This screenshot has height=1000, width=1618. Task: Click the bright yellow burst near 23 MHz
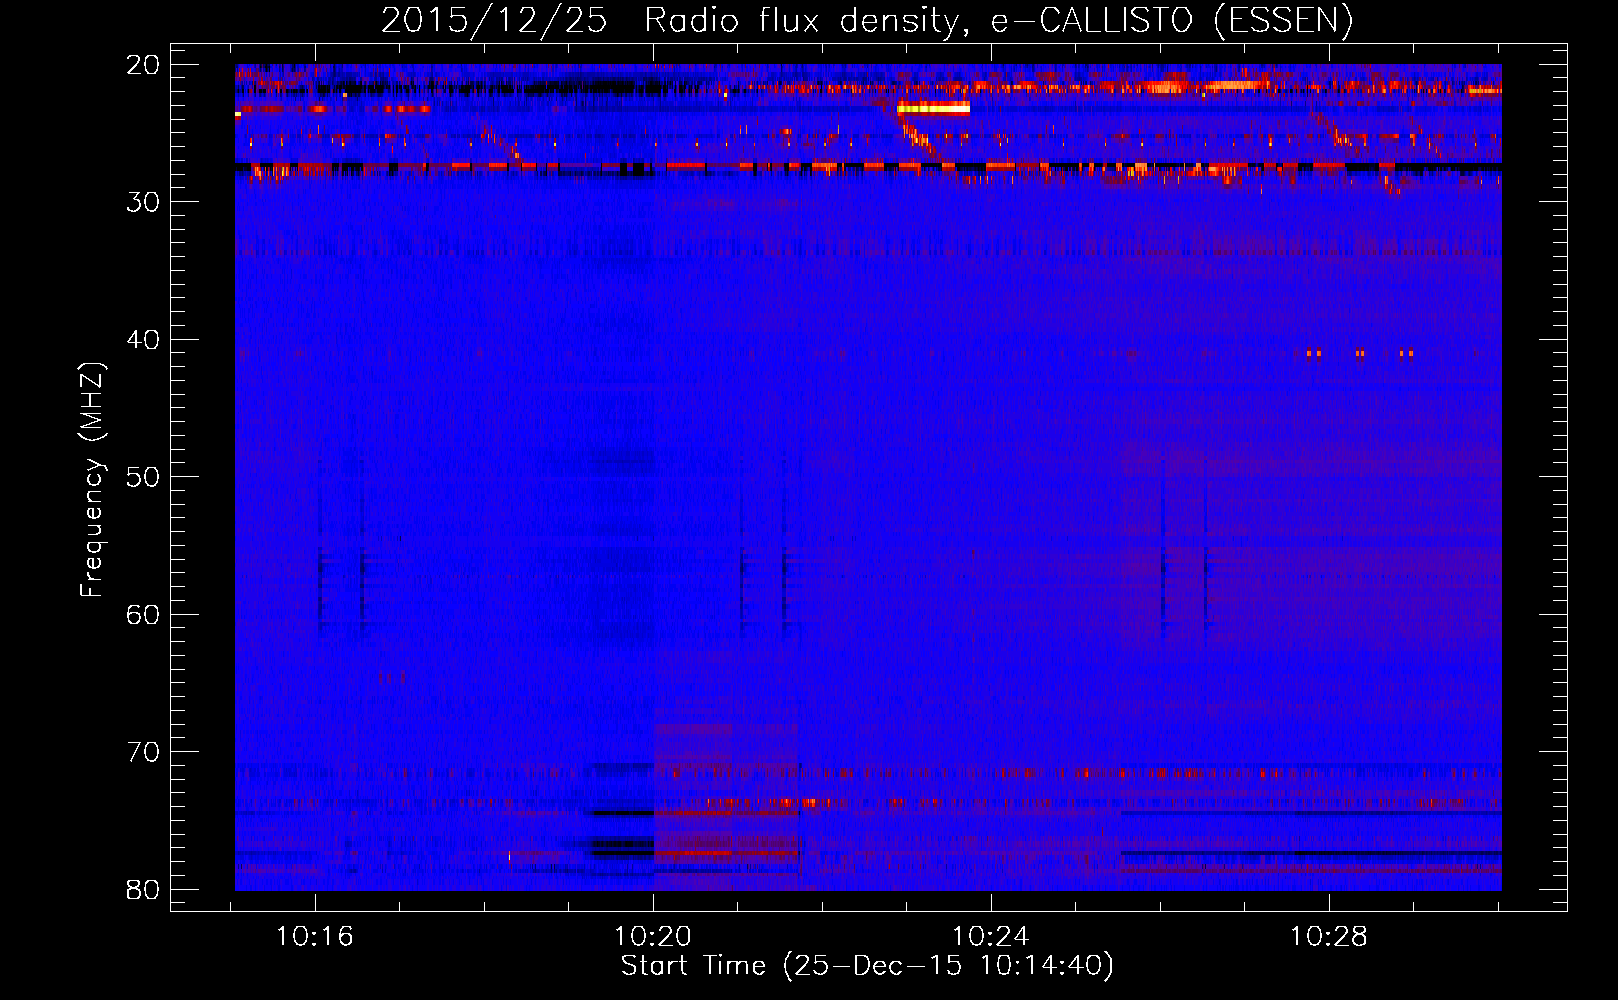[934, 108]
